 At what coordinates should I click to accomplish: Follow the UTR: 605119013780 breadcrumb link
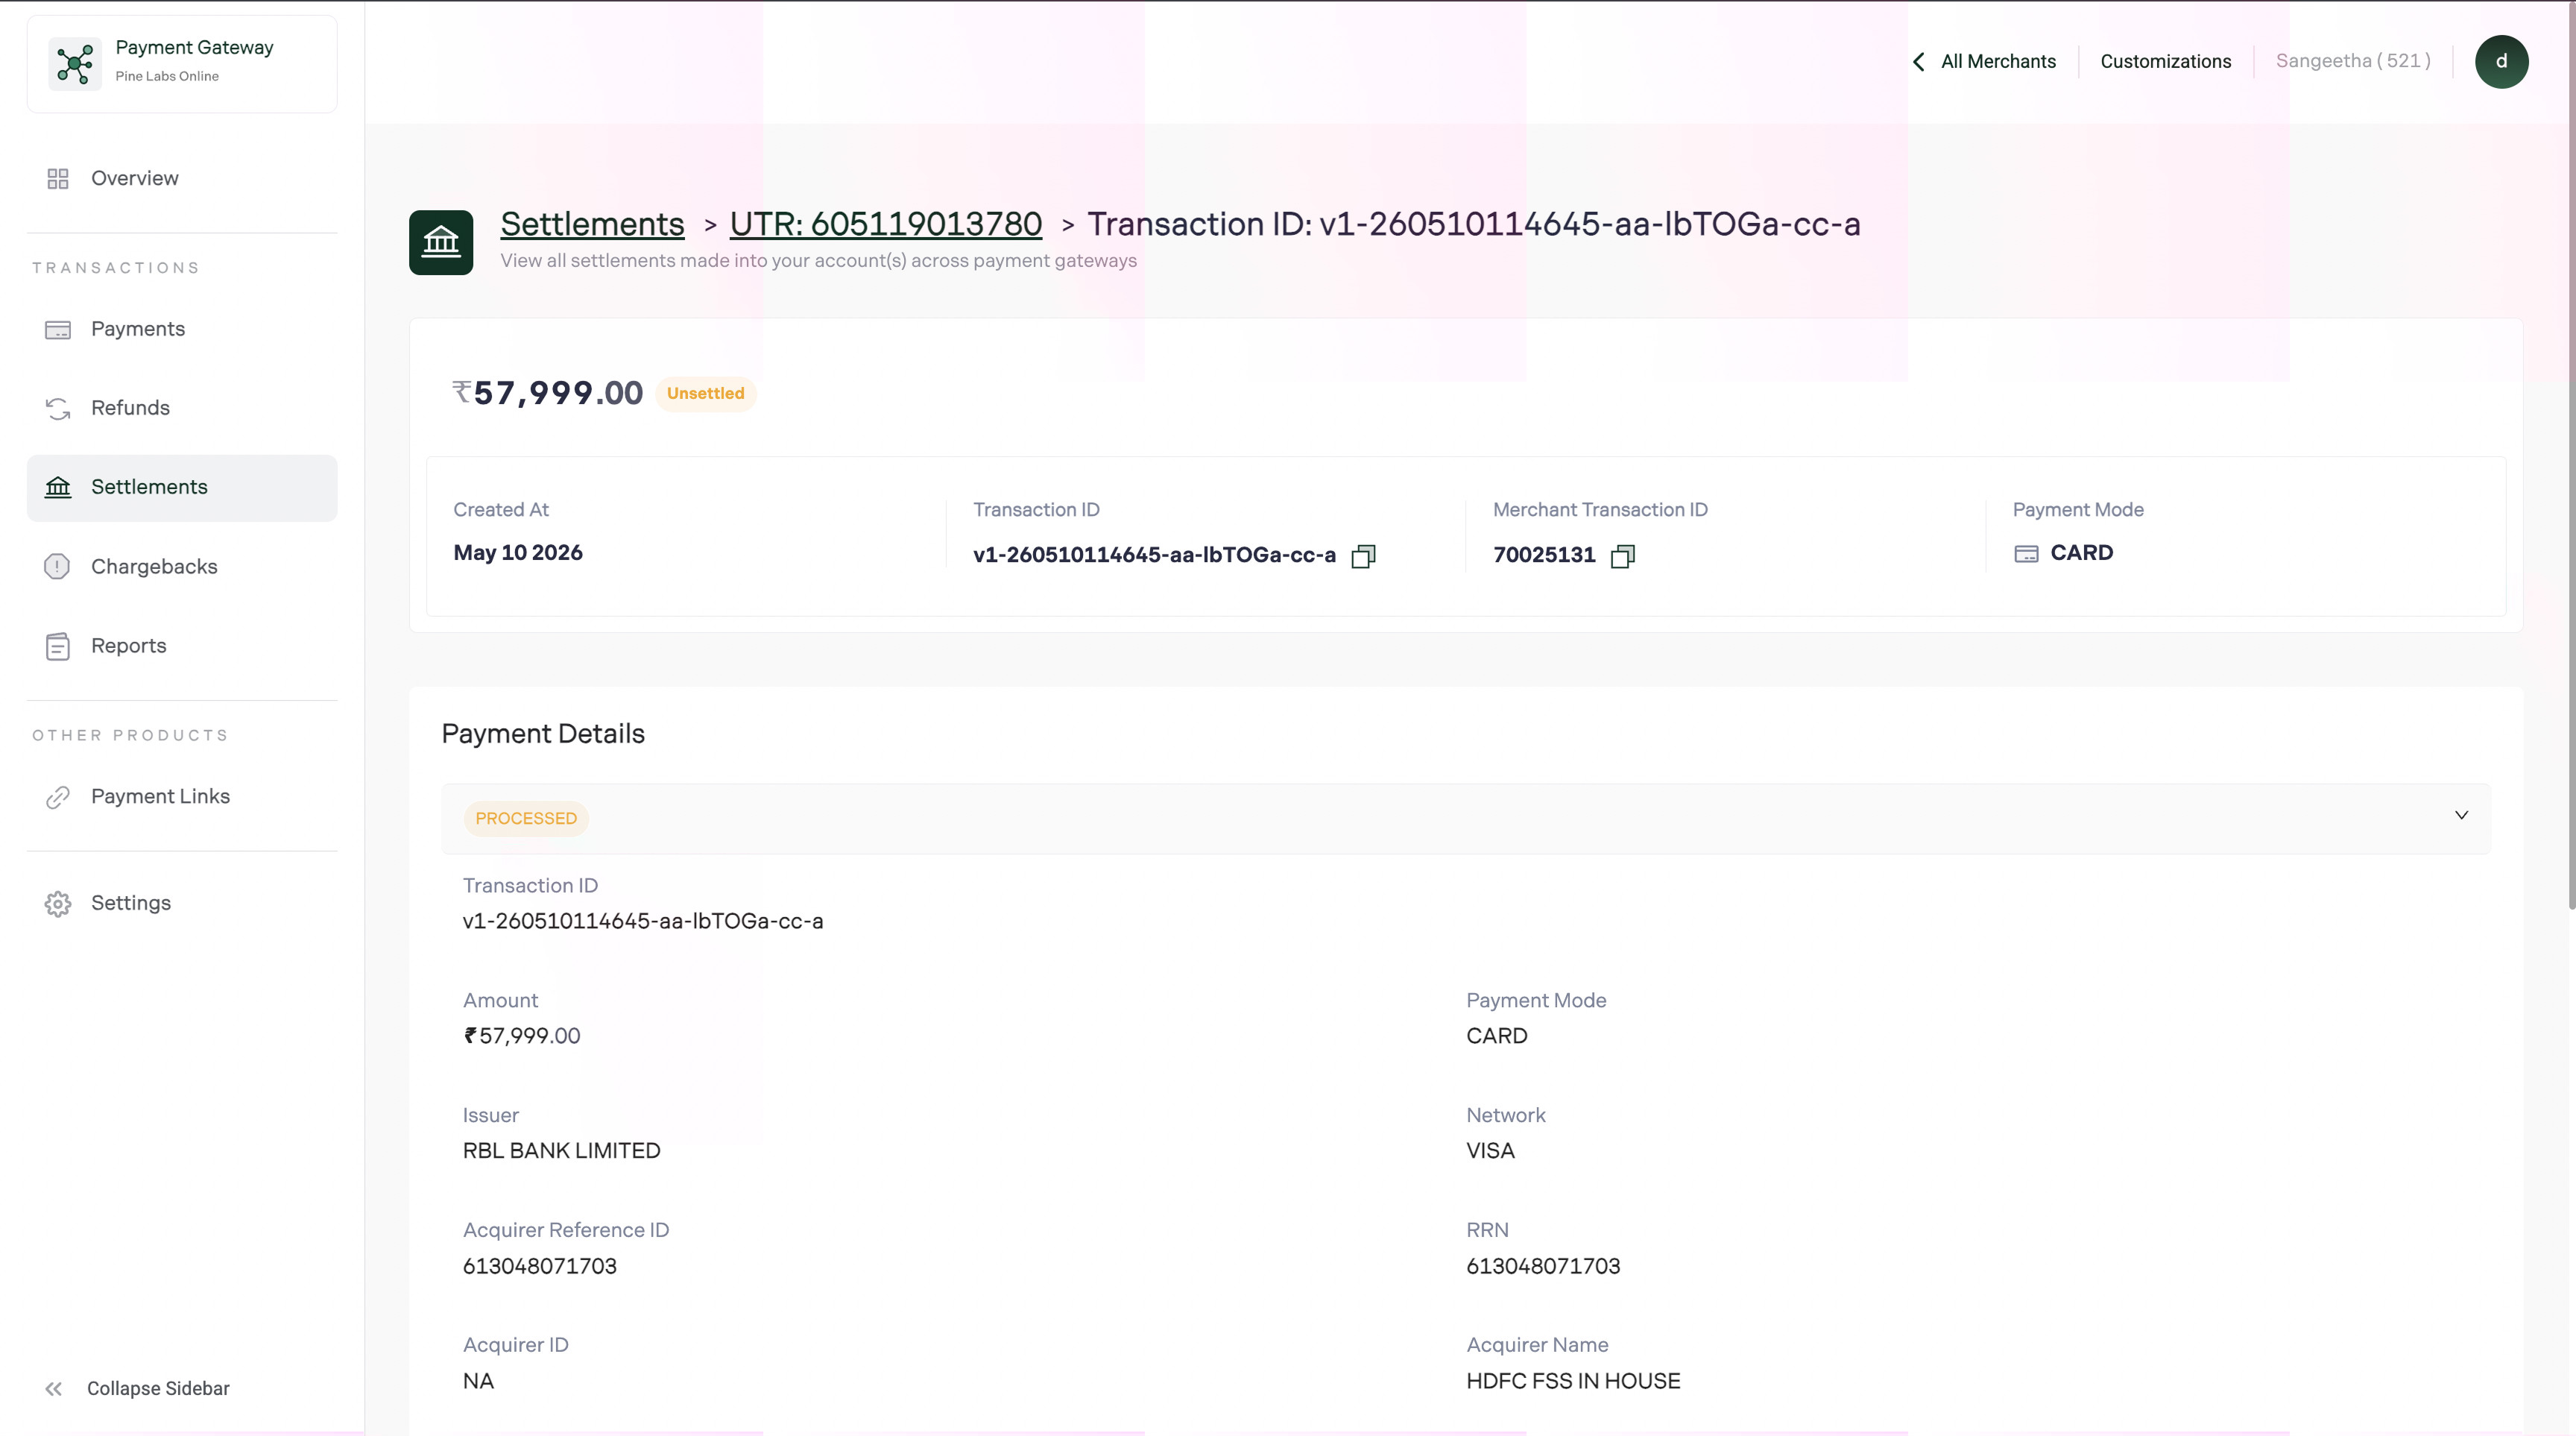(x=885, y=224)
